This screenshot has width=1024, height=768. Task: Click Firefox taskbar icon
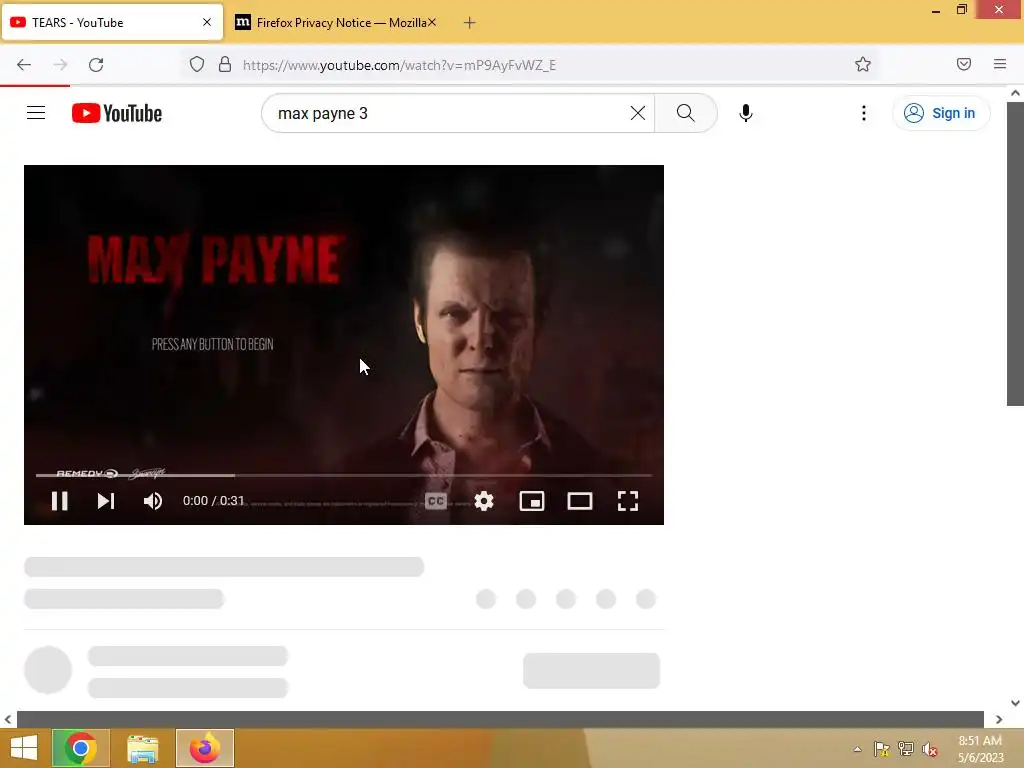tap(204, 748)
